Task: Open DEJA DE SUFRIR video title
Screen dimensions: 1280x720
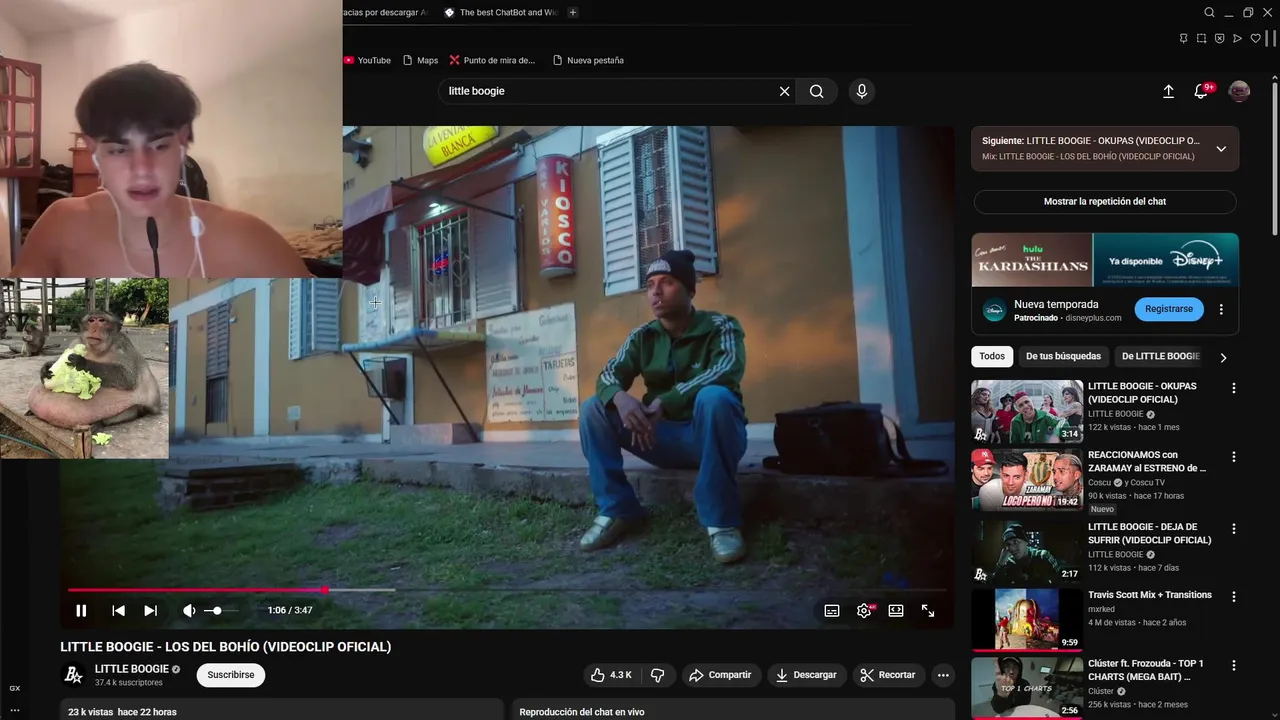Action: click(x=1150, y=533)
